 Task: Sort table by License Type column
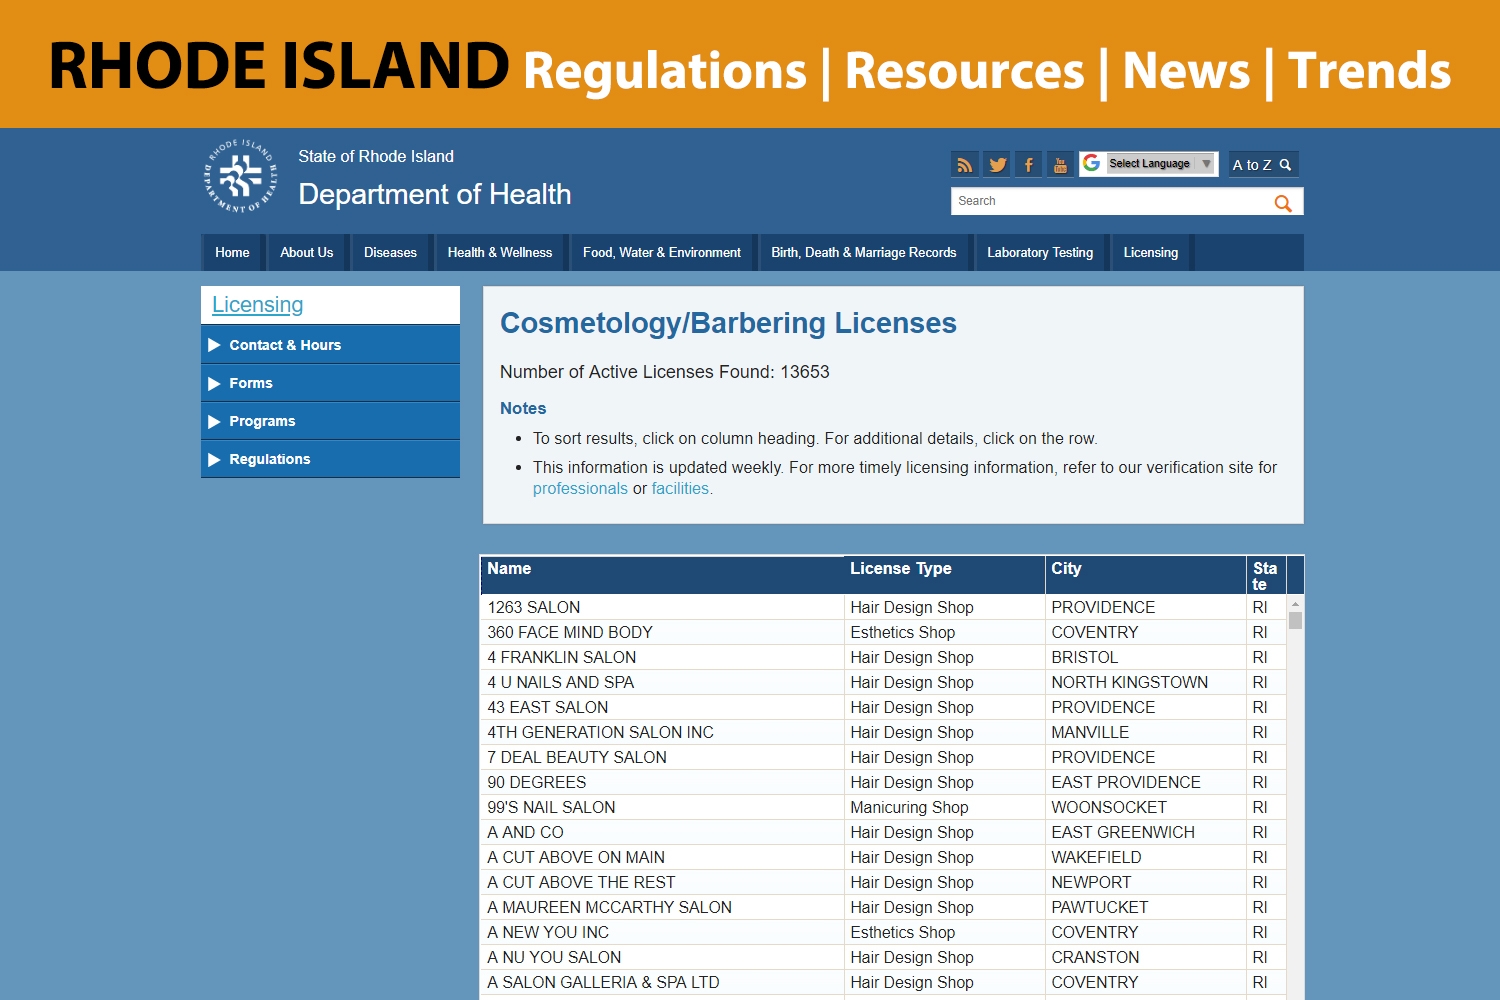pos(945,575)
